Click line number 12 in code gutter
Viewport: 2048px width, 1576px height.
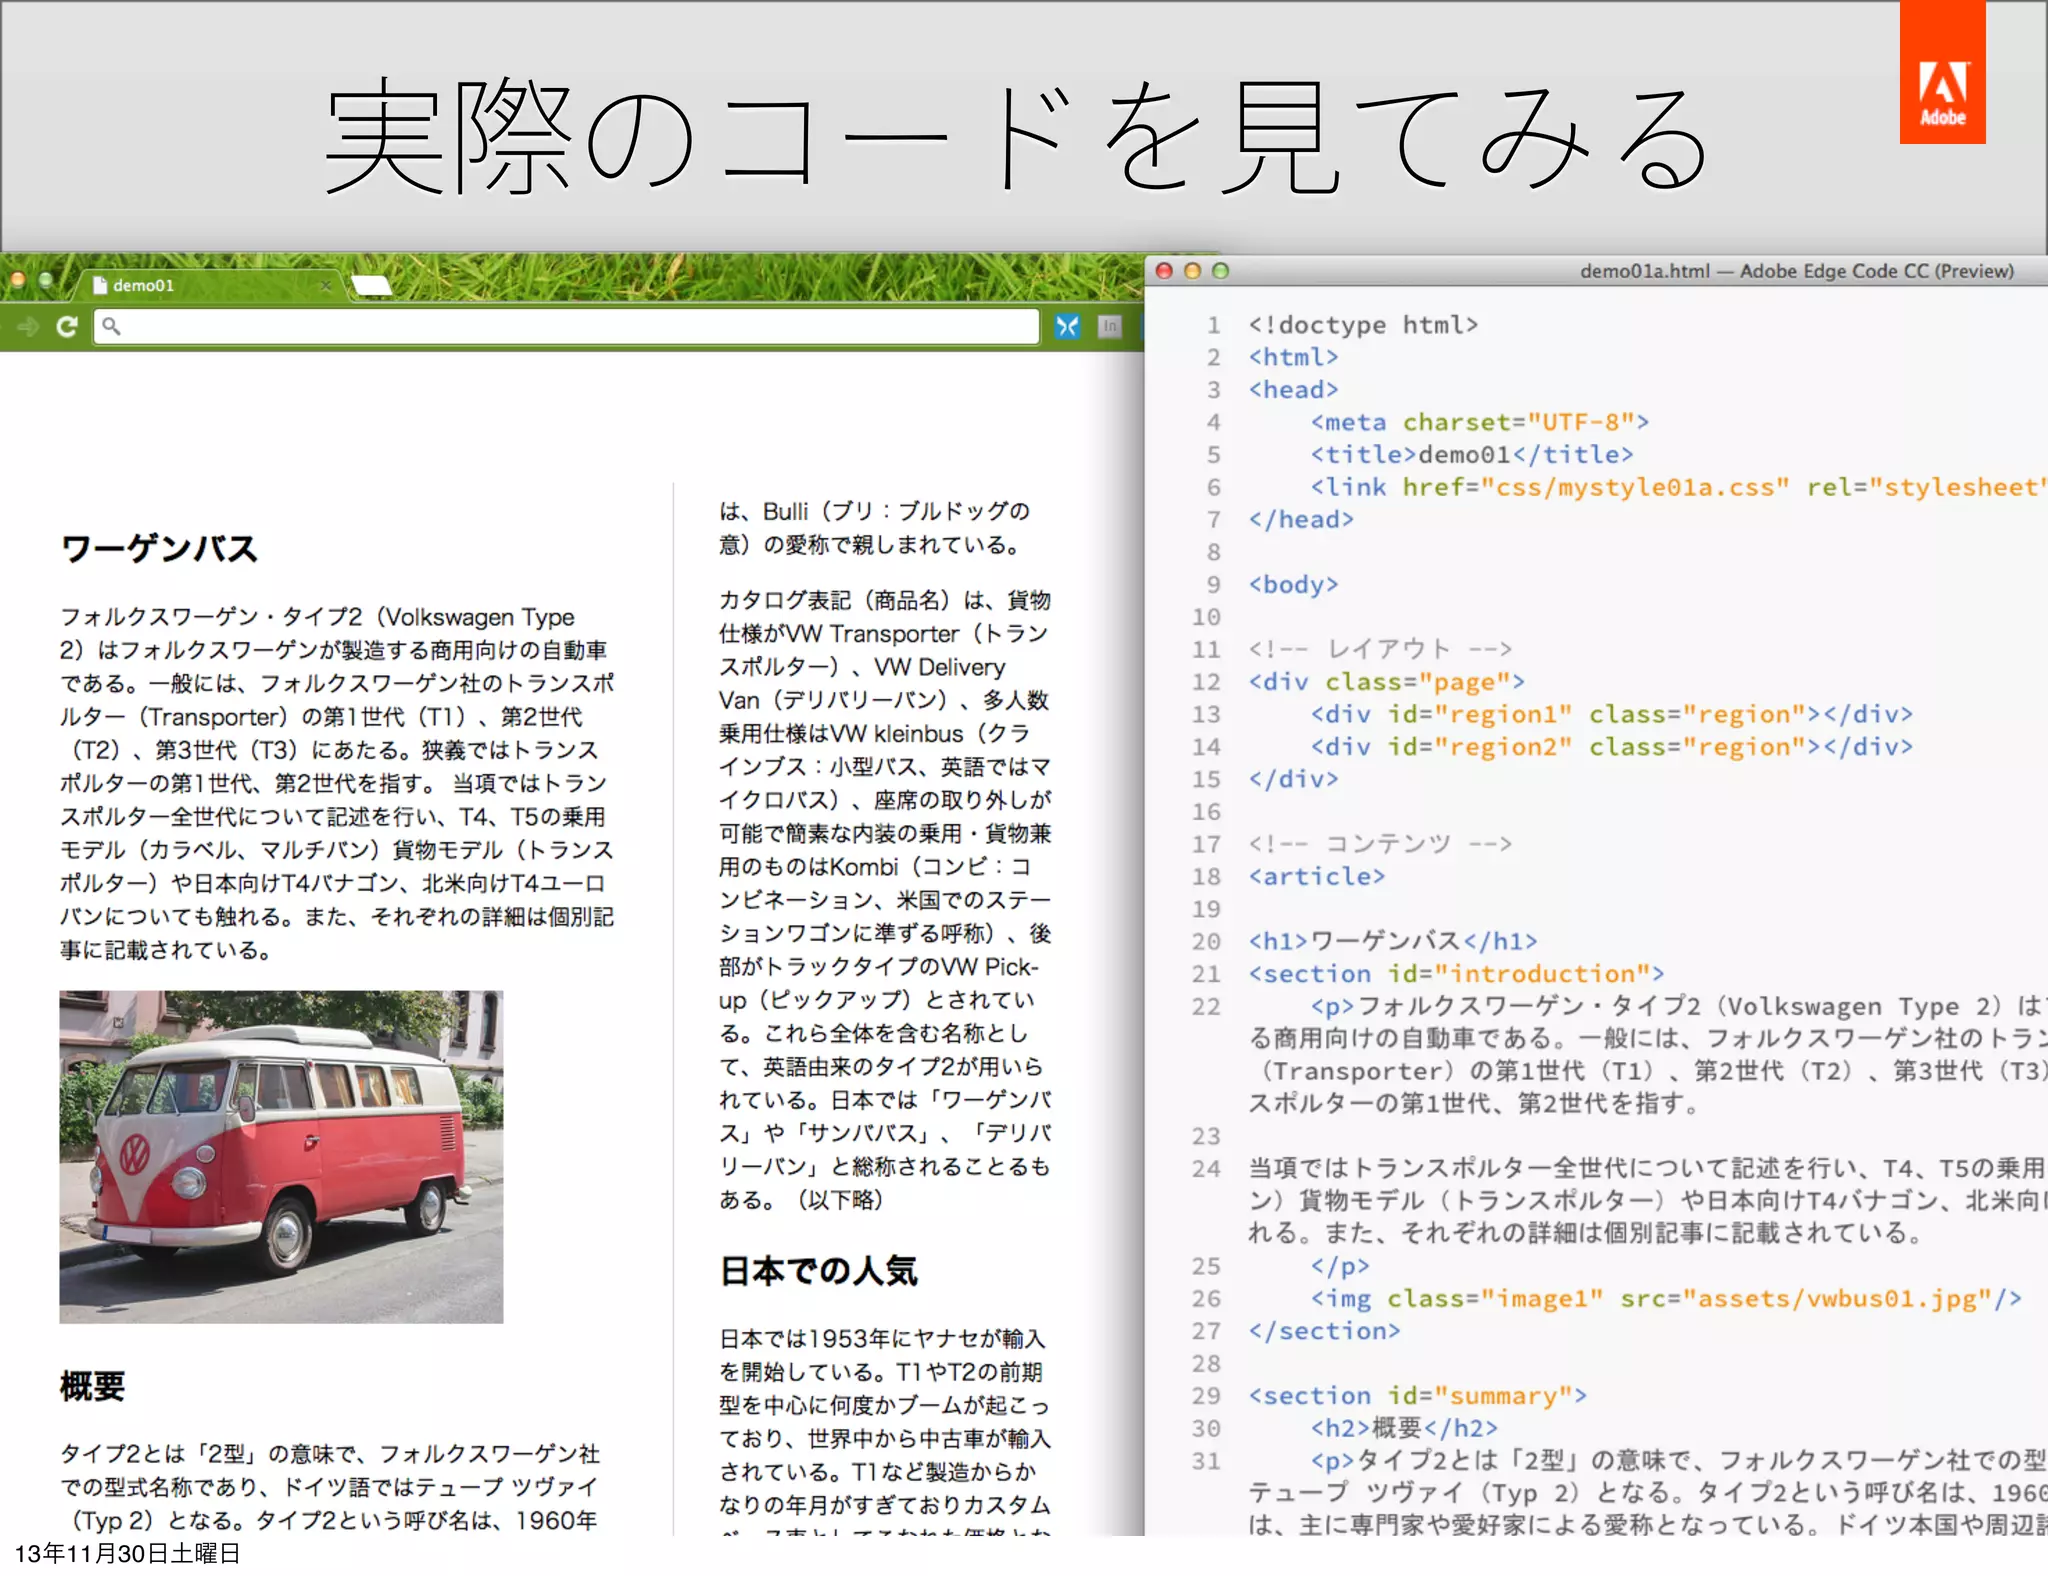click(x=1206, y=682)
